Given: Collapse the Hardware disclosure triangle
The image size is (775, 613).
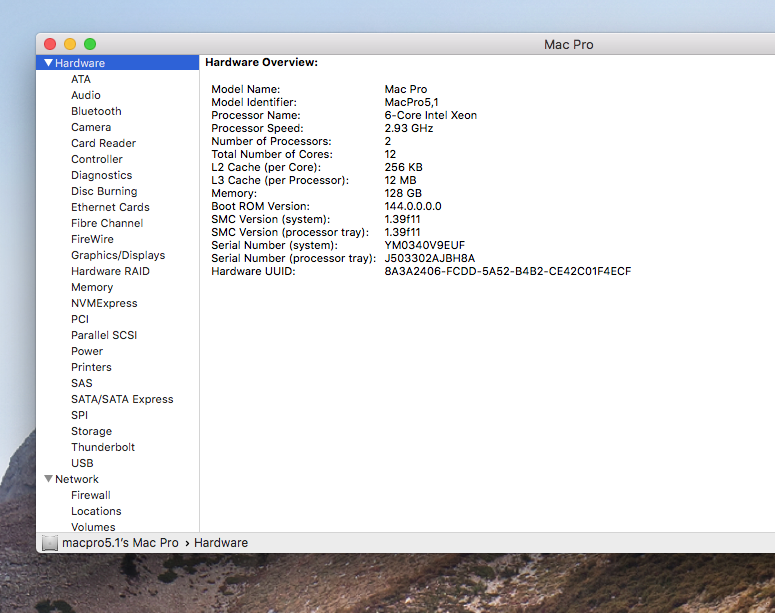Looking at the screenshot, I should [48, 63].
